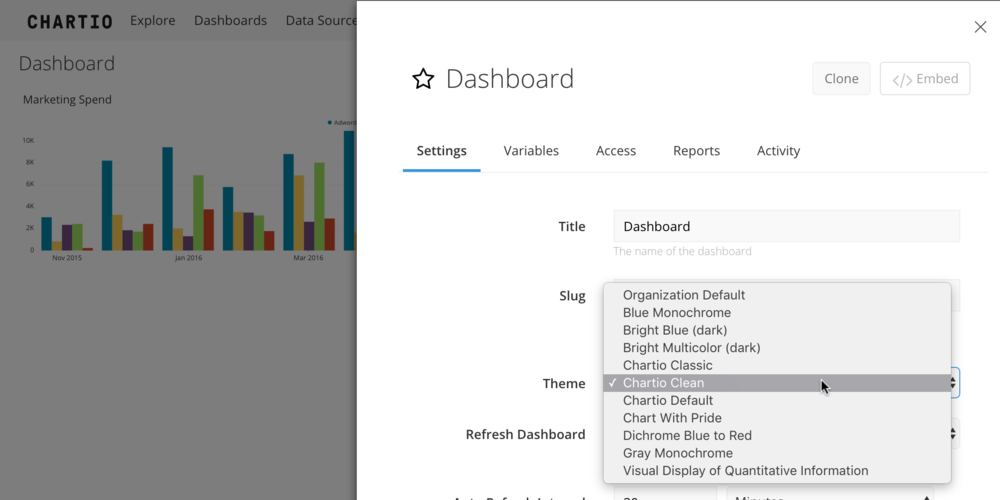Click 'The name of the dashboard' hint

[x=682, y=251]
